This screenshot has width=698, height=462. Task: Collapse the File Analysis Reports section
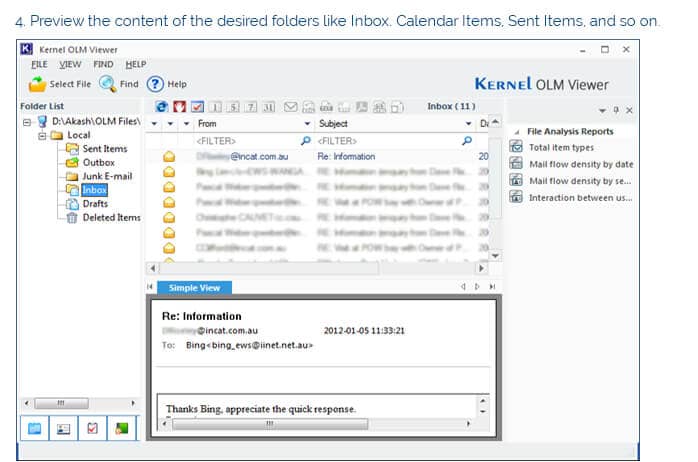(x=517, y=132)
